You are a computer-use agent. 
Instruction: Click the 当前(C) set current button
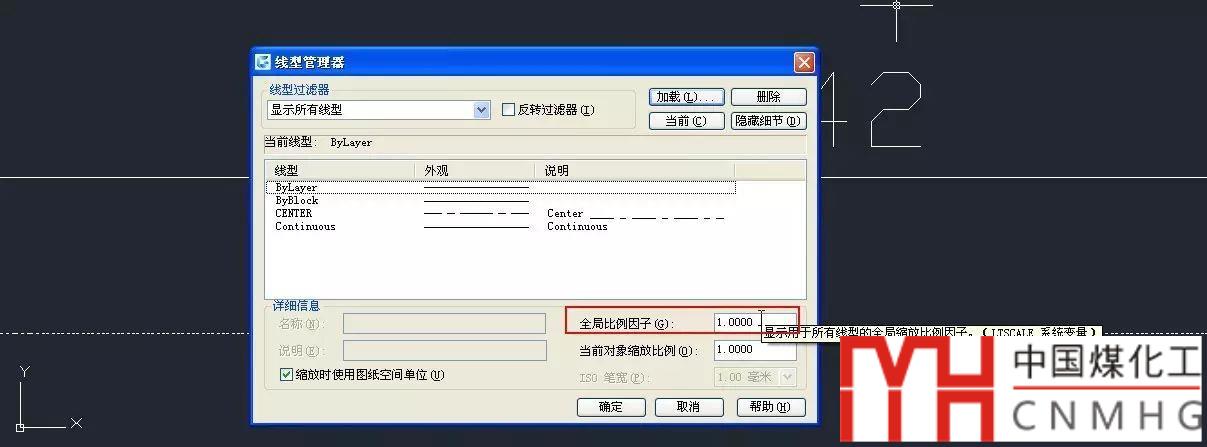pos(686,121)
